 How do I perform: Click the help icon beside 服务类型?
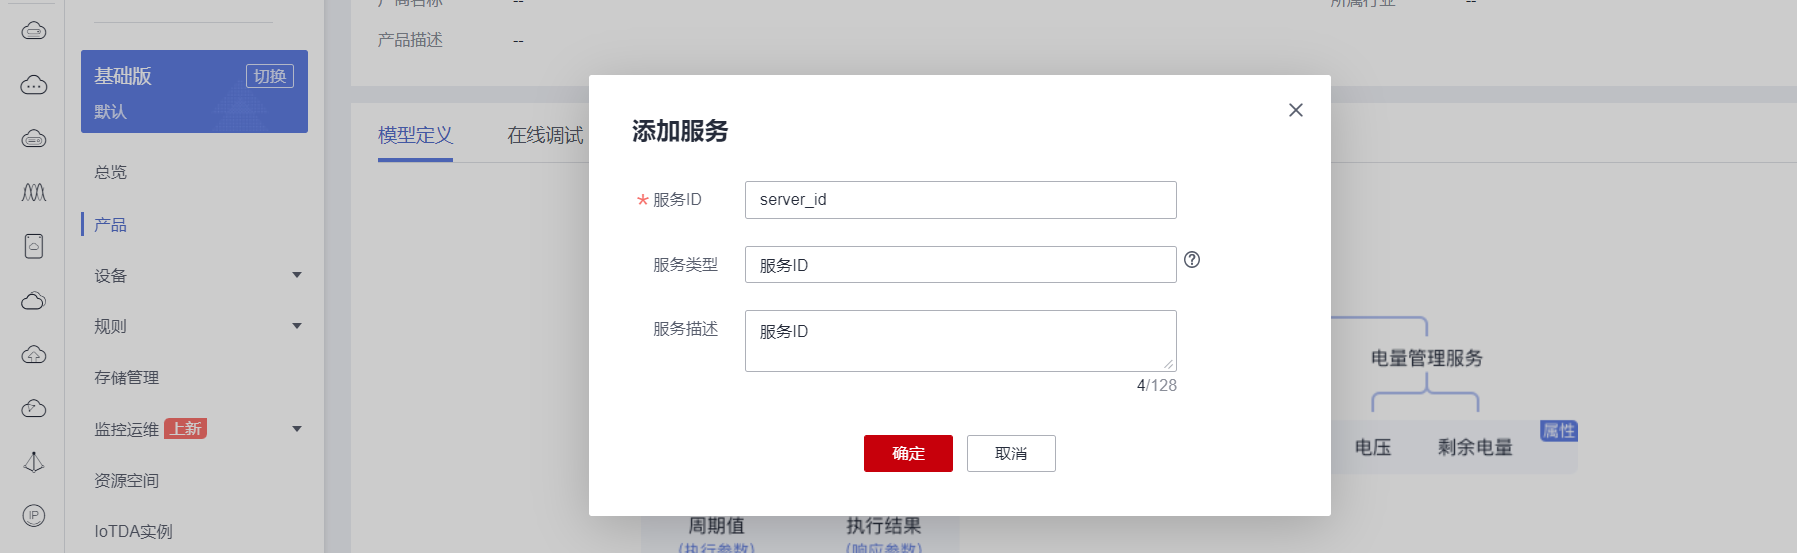click(x=1192, y=260)
